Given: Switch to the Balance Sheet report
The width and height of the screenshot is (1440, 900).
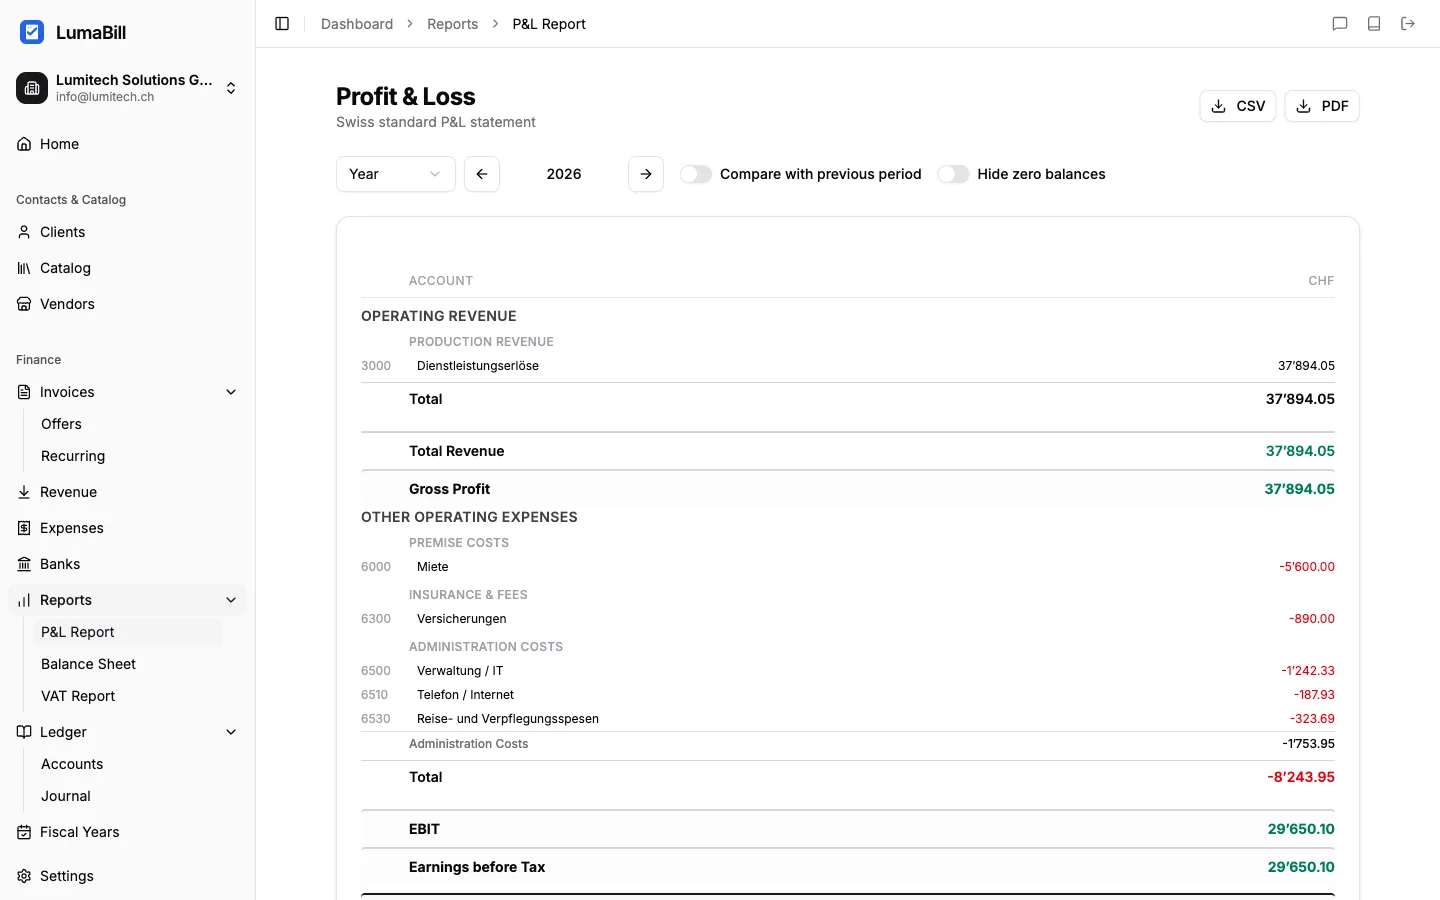Looking at the screenshot, I should pyautogui.click(x=88, y=664).
